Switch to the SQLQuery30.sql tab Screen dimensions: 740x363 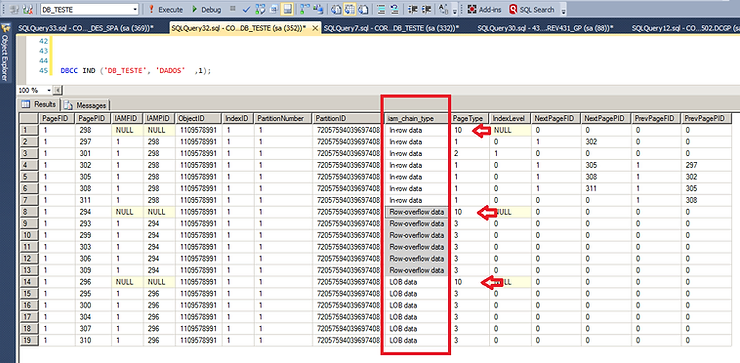tap(545, 28)
